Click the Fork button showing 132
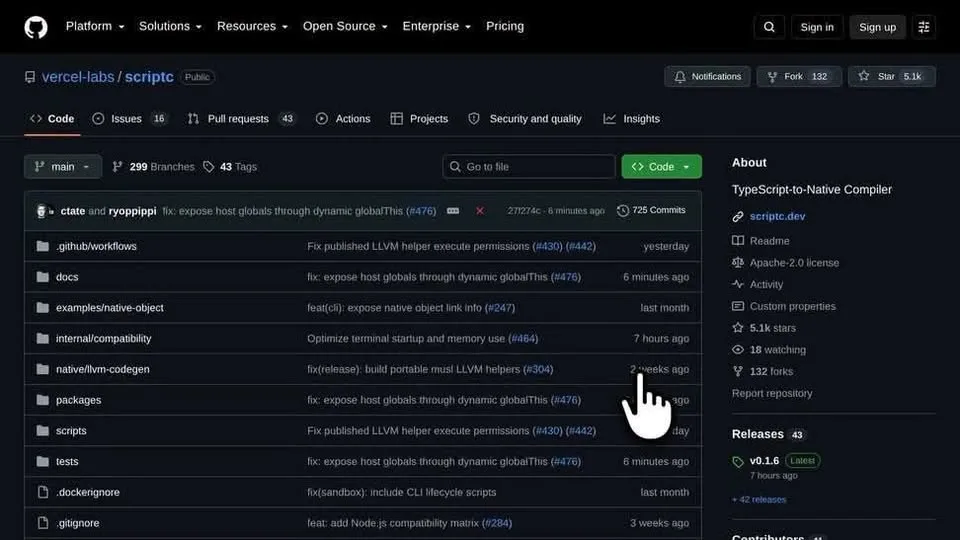The image size is (960, 540). pos(799,77)
